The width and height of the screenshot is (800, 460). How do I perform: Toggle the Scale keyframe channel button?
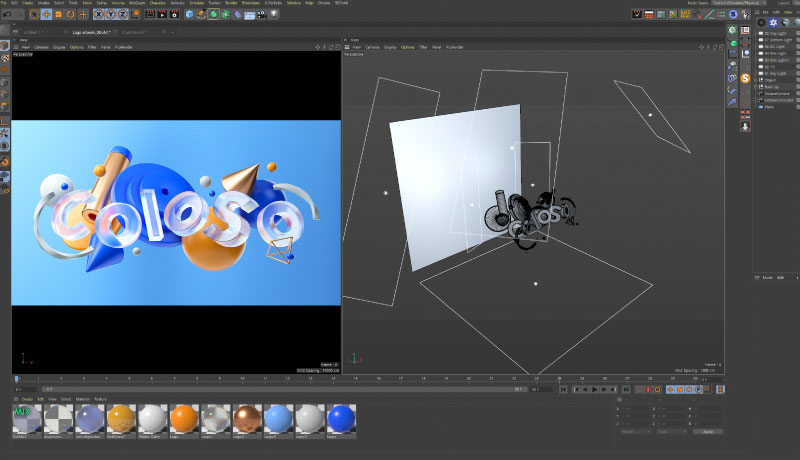coord(680,390)
